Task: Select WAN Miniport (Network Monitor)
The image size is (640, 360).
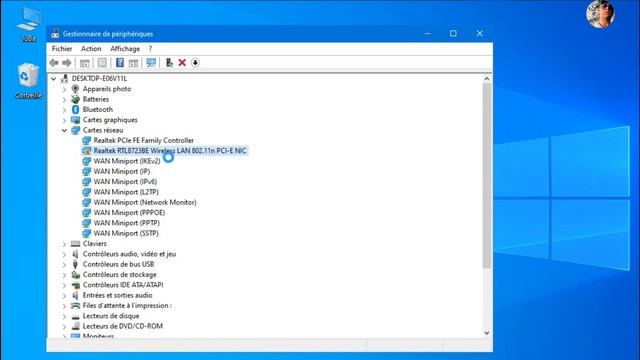Action: click(144, 202)
